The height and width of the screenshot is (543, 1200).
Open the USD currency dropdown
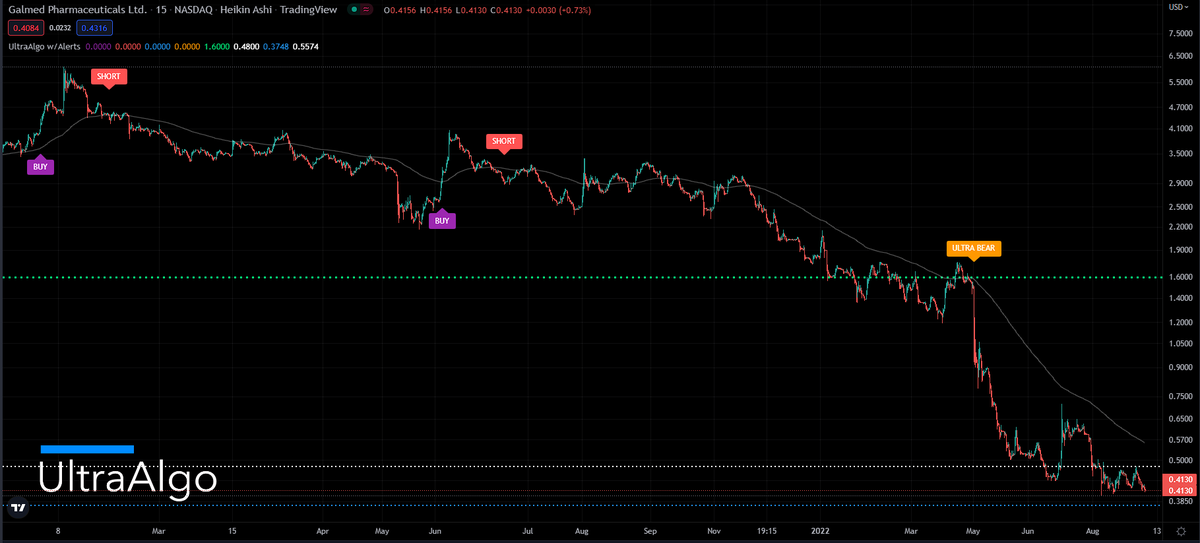pos(1181,7)
